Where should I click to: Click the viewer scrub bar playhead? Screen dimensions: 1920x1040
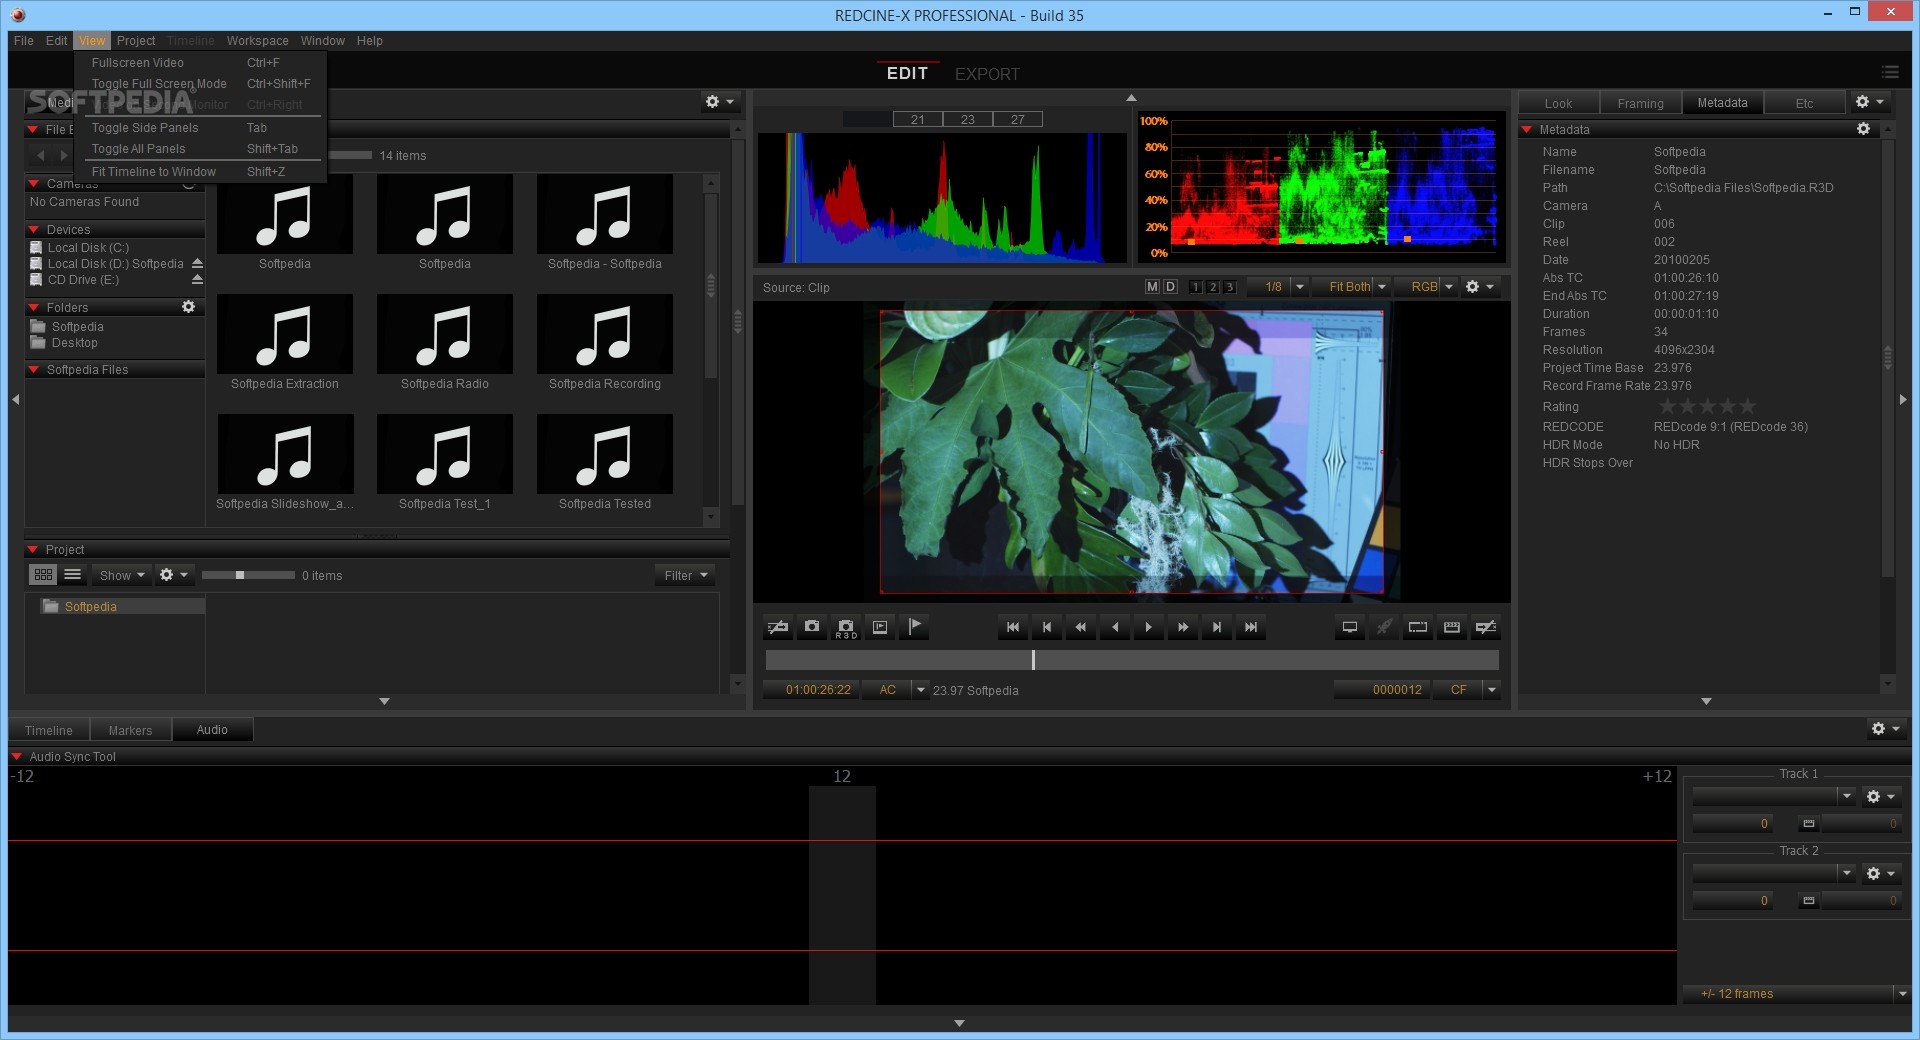tap(1033, 660)
